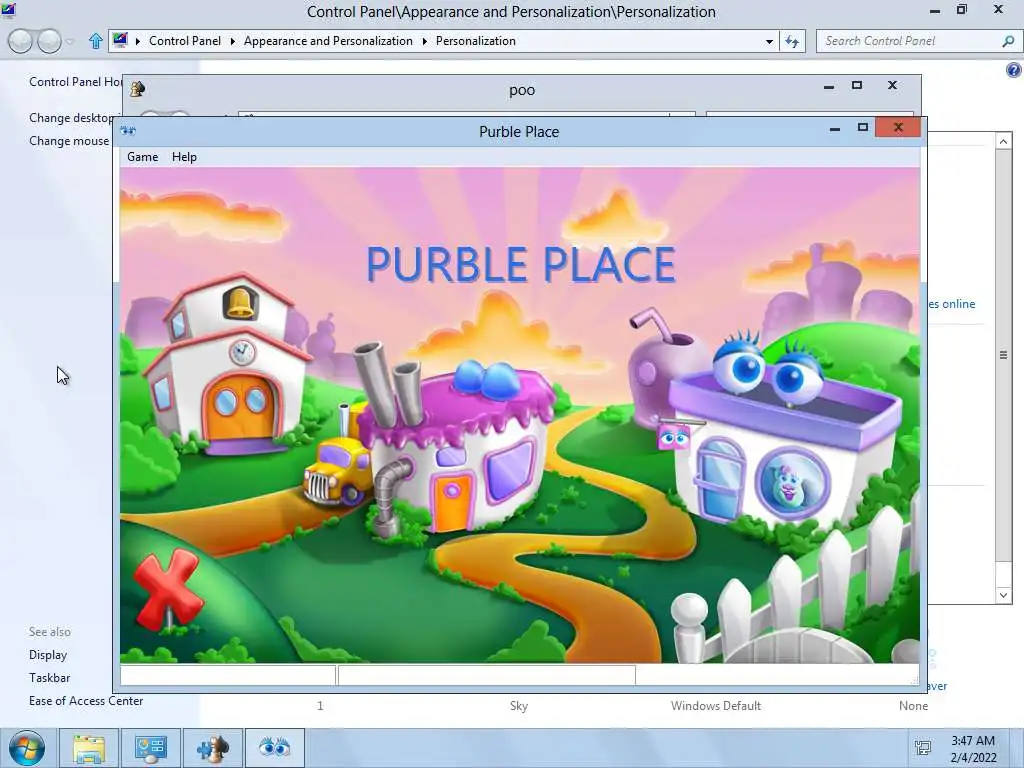Click the Control Panel title bar icon
Screen dimensions: 1024x768
8,9
